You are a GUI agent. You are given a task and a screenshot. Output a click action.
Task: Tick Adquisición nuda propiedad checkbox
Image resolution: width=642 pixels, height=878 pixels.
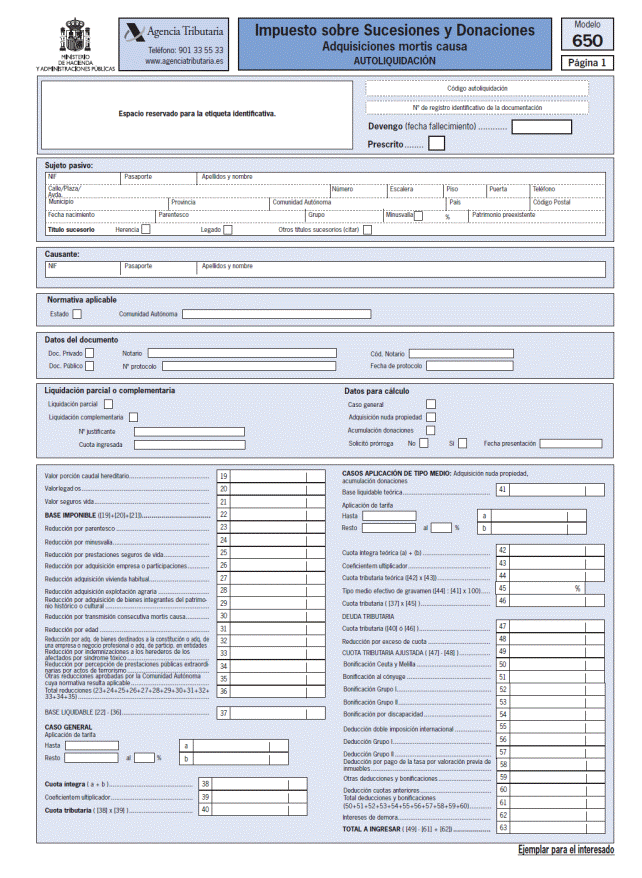(430, 417)
